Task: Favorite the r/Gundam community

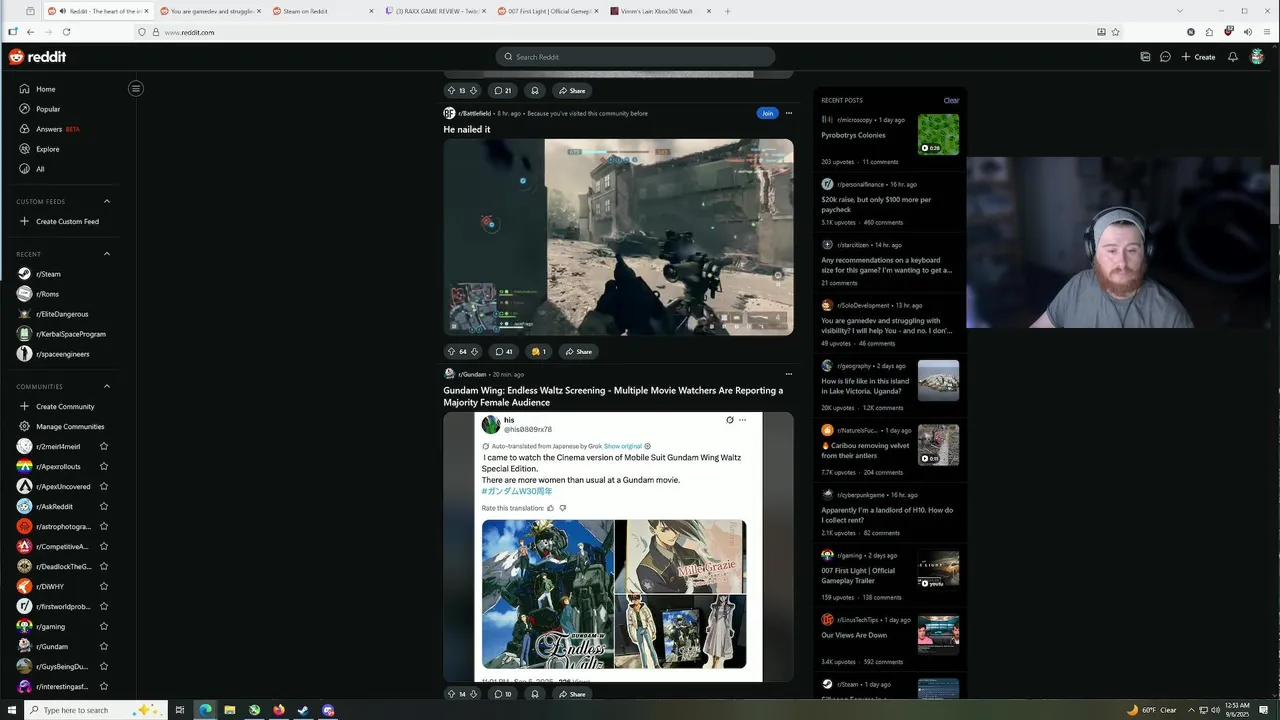Action: pos(104,647)
